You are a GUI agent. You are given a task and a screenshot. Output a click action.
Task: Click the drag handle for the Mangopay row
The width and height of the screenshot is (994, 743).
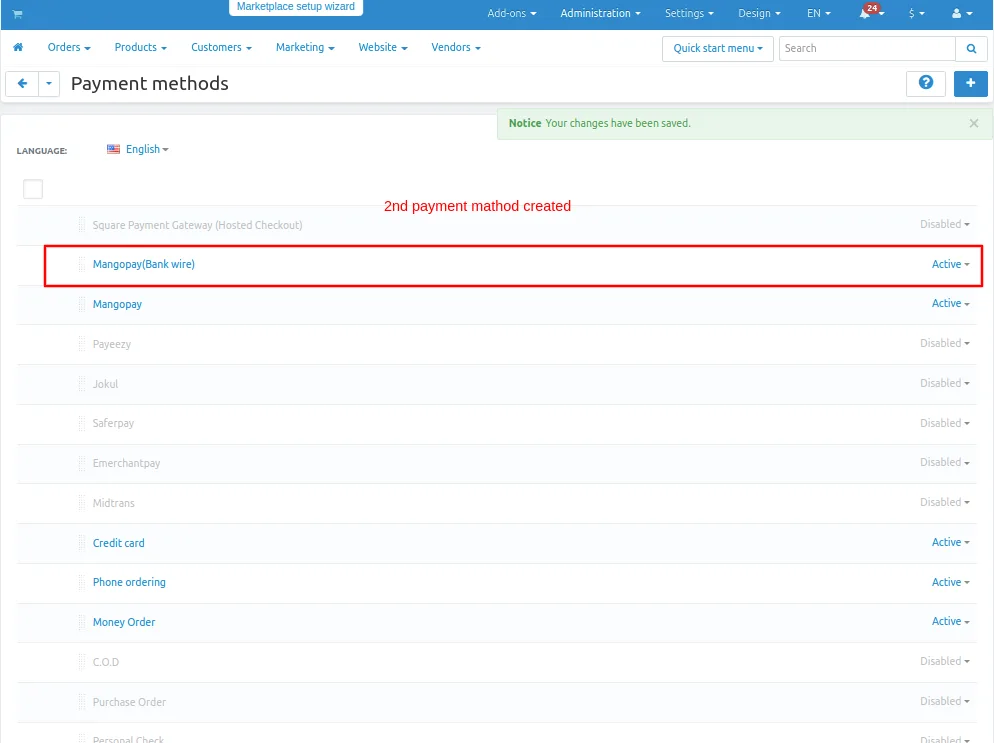pyautogui.click(x=82, y=304)
